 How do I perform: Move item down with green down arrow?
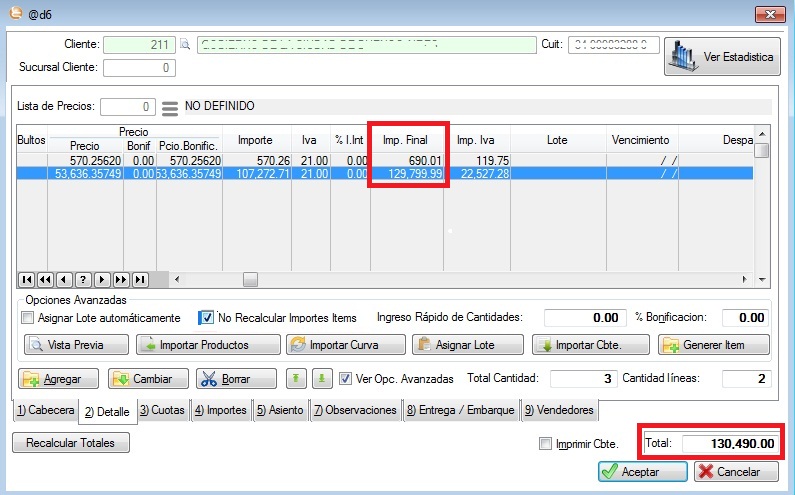pyautogui.click(x=321, y=379)
